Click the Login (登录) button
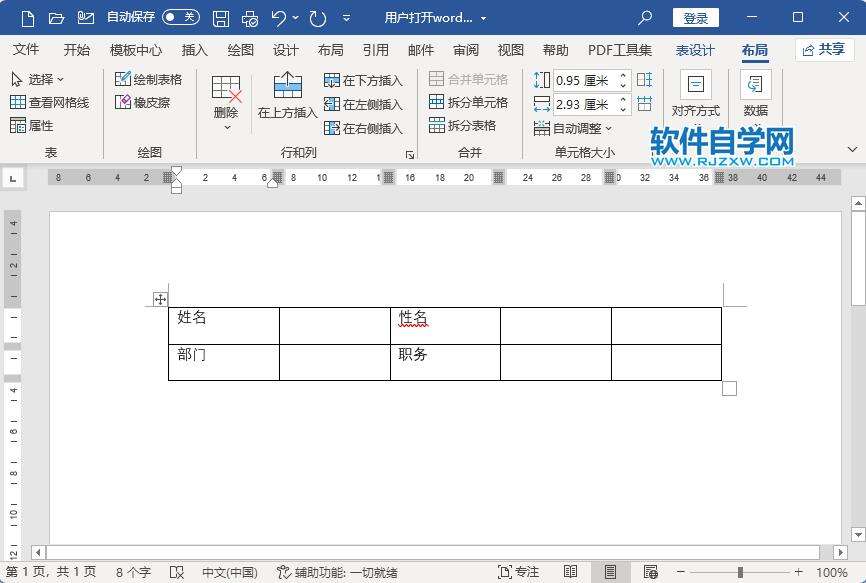The width and height of the screenshot is (866, 583). pyautogui.click(x=696, y=18)
